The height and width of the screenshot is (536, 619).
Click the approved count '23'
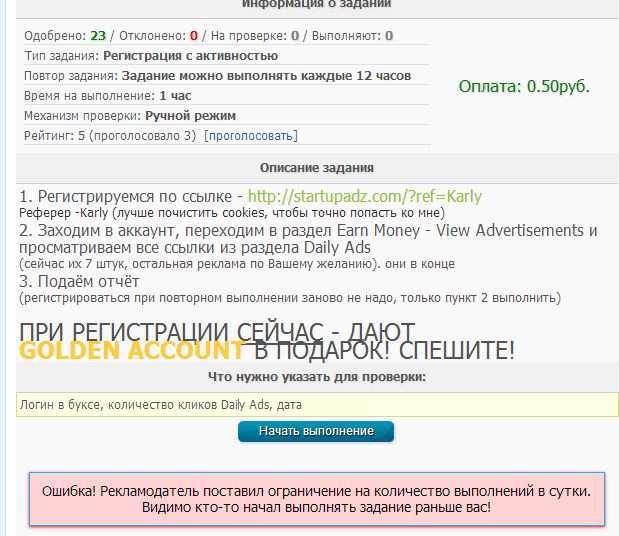pyautogui.click(x=98, y=36)
